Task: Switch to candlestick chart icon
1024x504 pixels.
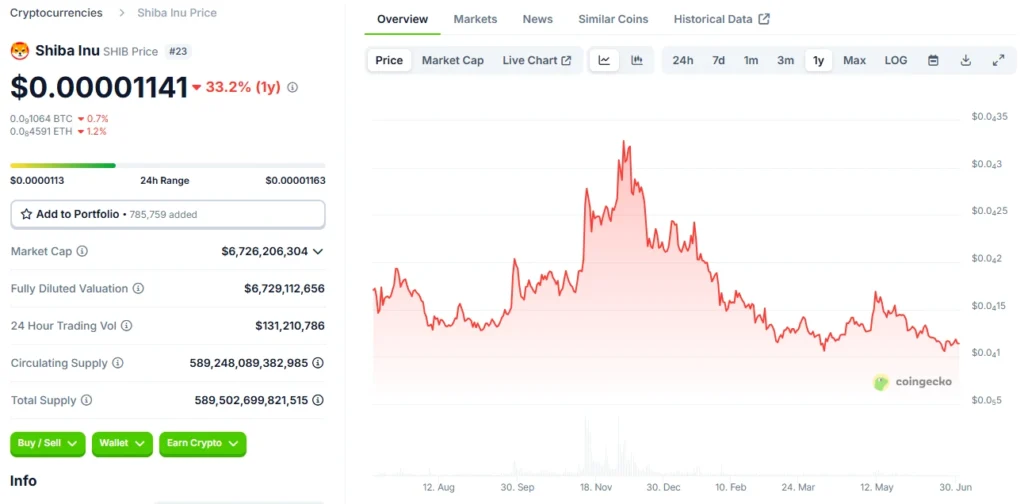Action: pos(637,60)
